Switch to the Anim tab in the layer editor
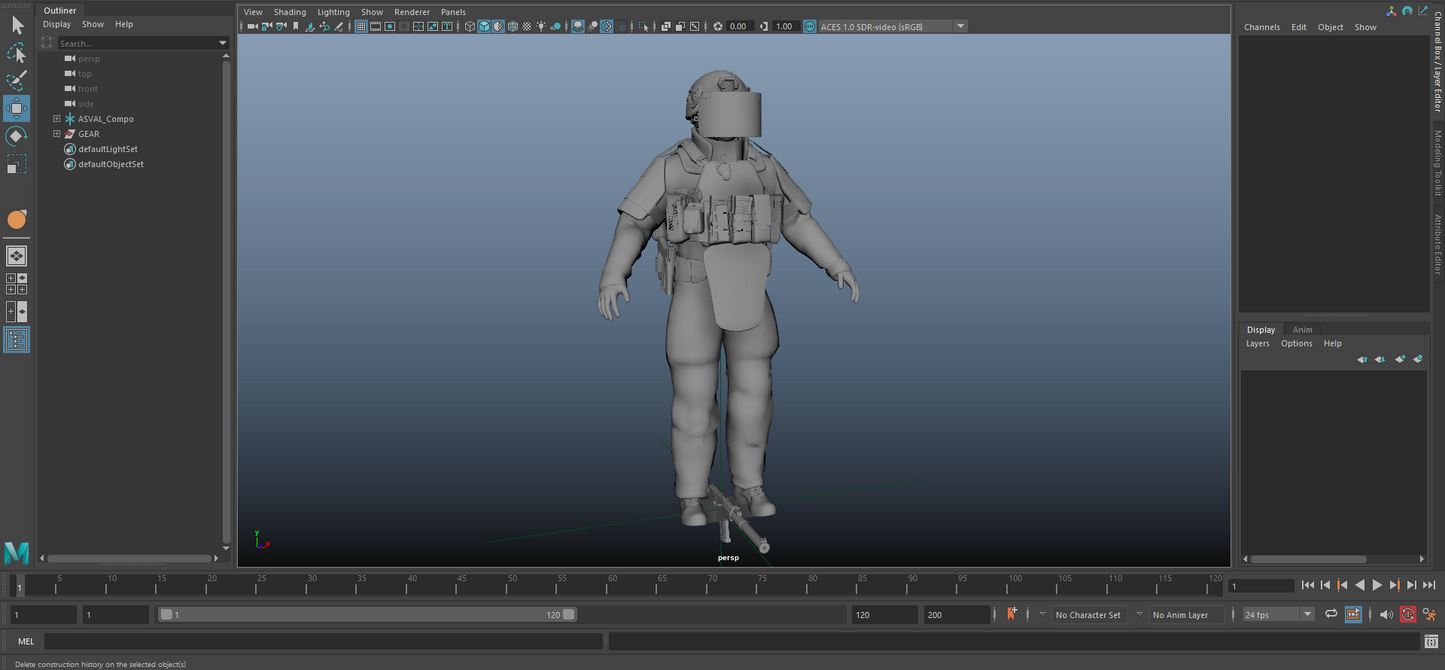 pyautogui.click(x=1302, y=329)
